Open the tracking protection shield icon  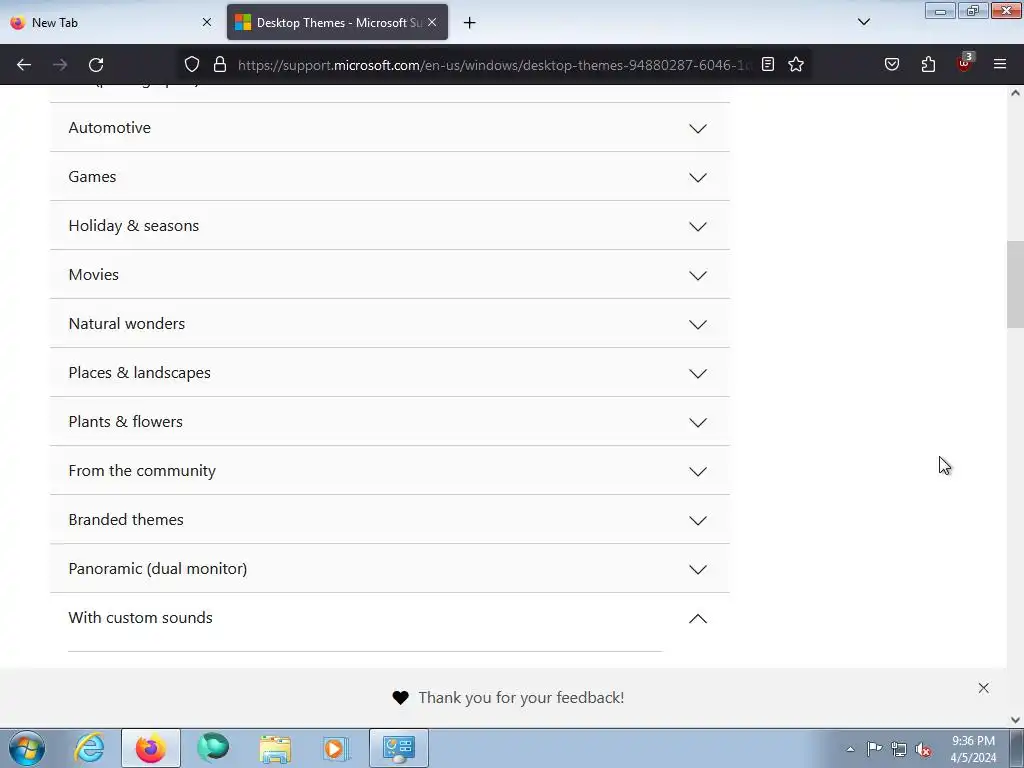coord(191,64)
